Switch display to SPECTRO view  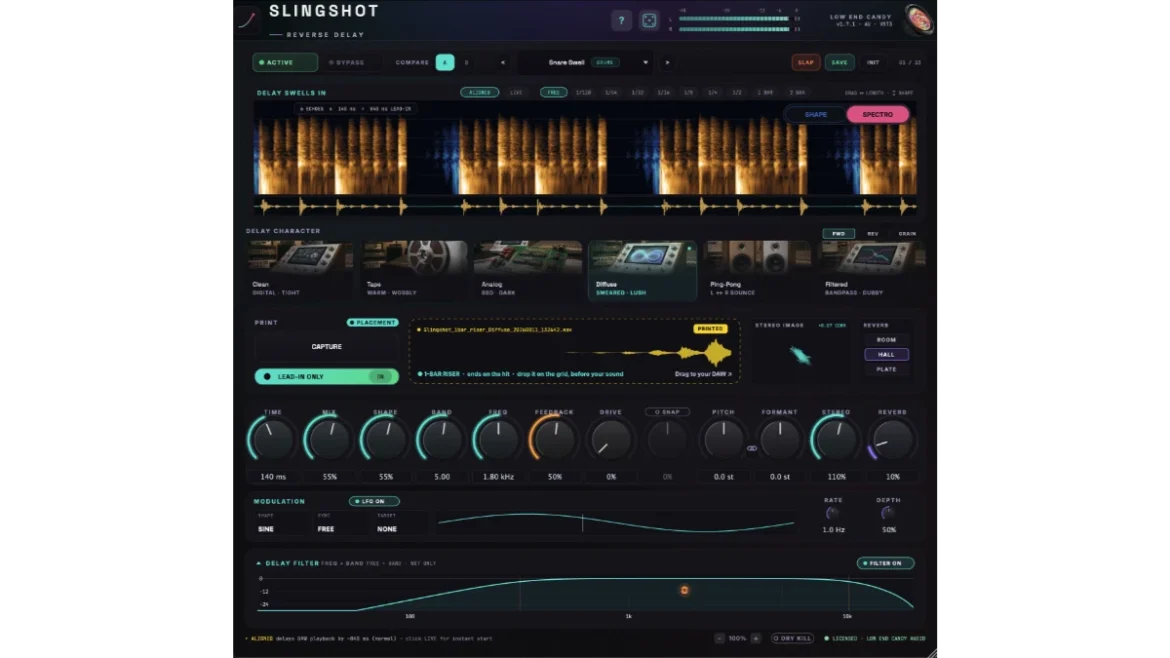(x=878, y=115)
